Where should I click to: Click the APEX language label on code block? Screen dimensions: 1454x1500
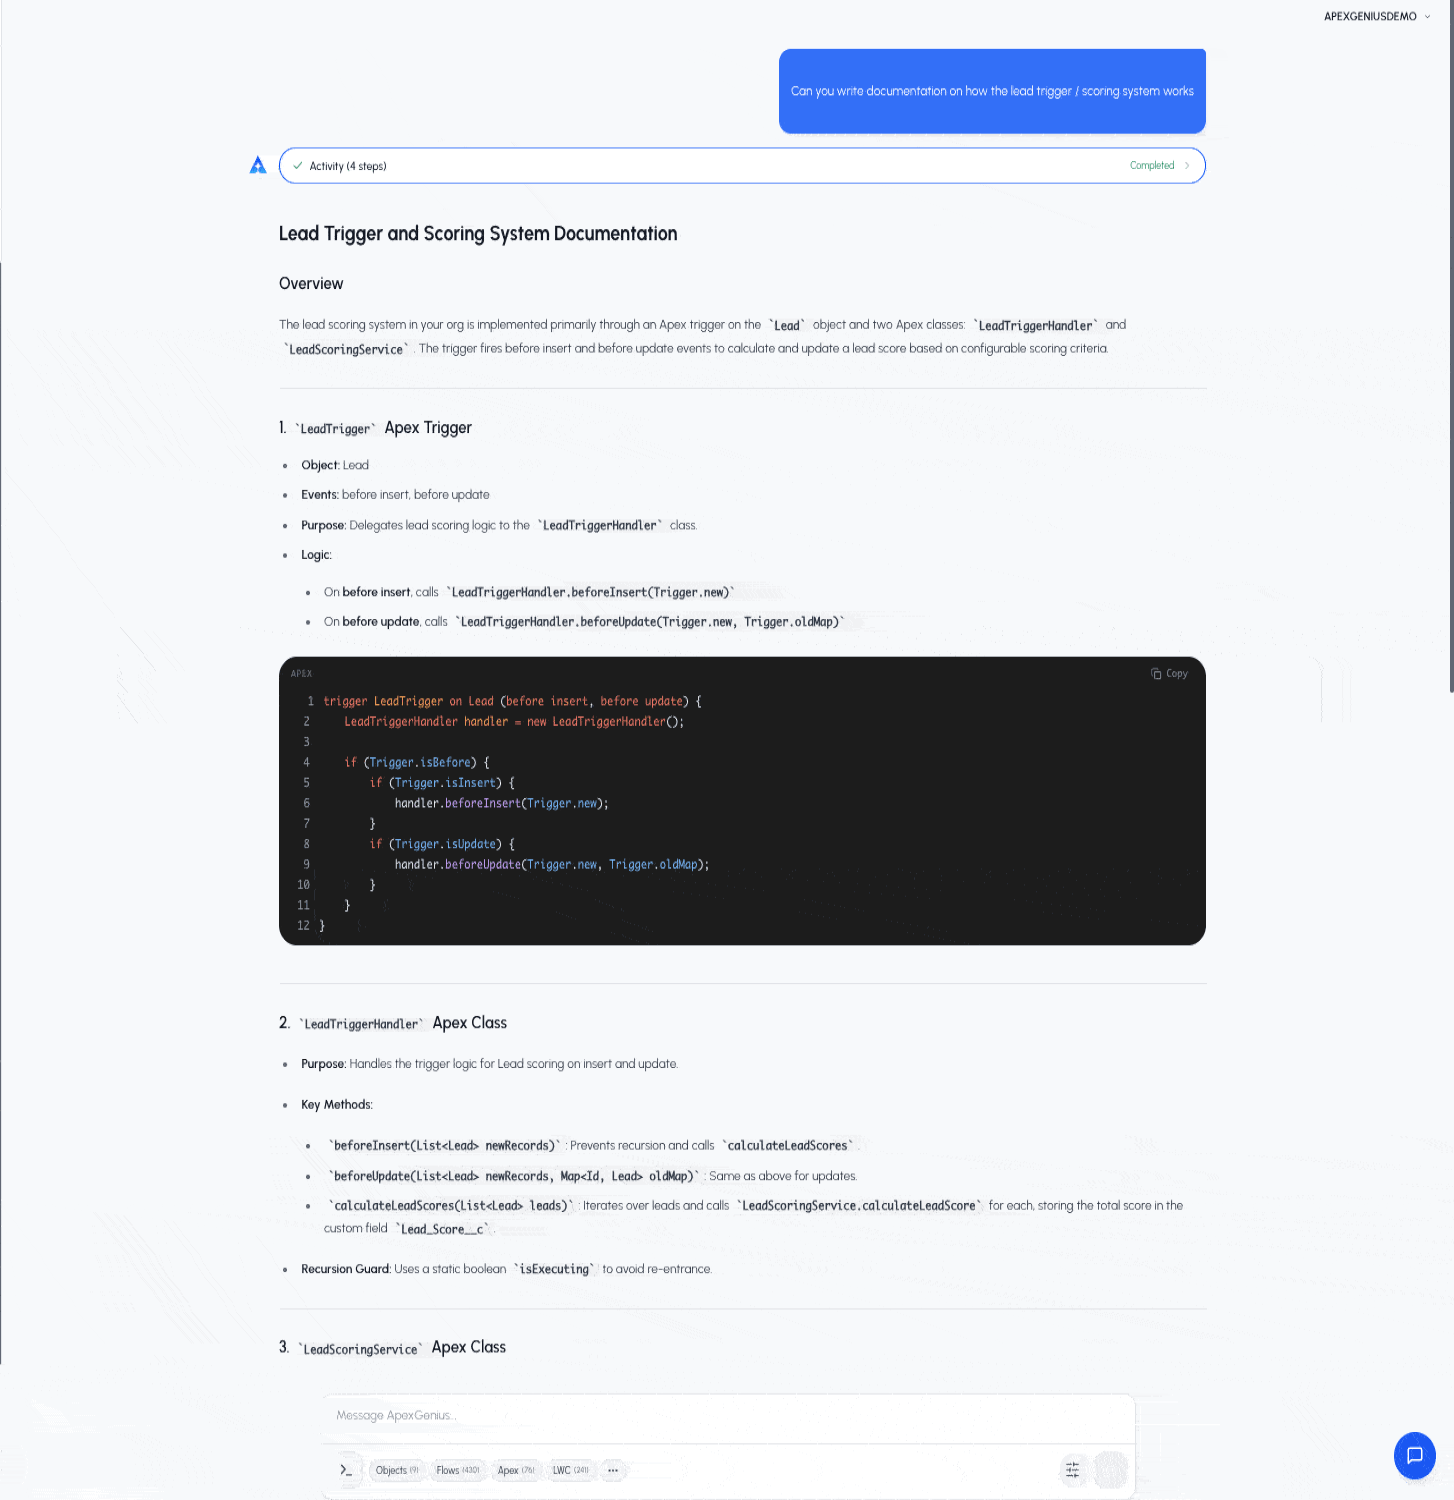tap(301, 674)
